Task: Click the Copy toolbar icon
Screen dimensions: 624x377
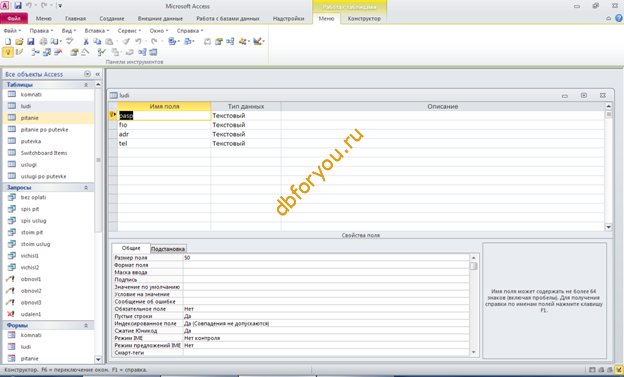Action: pos(97,41)
